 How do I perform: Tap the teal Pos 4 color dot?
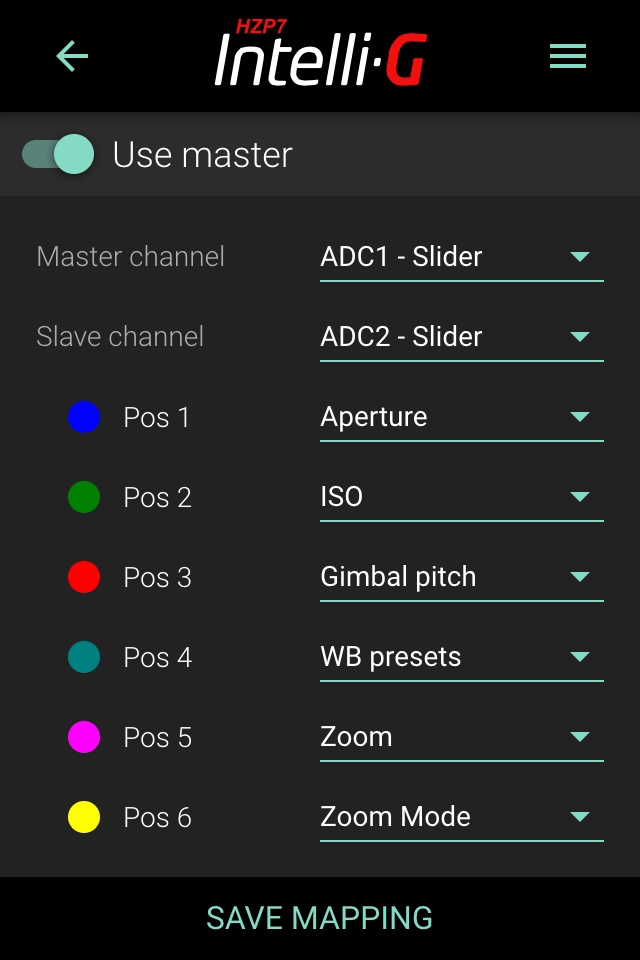point(84,657)
